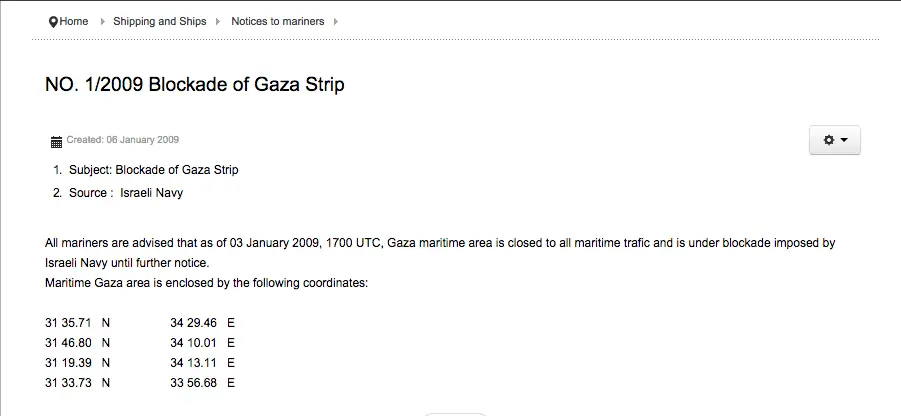Viewport: 901px width, 416px height.
Task: Go to the Home breadcrumb link
Action: pos(74,21)
